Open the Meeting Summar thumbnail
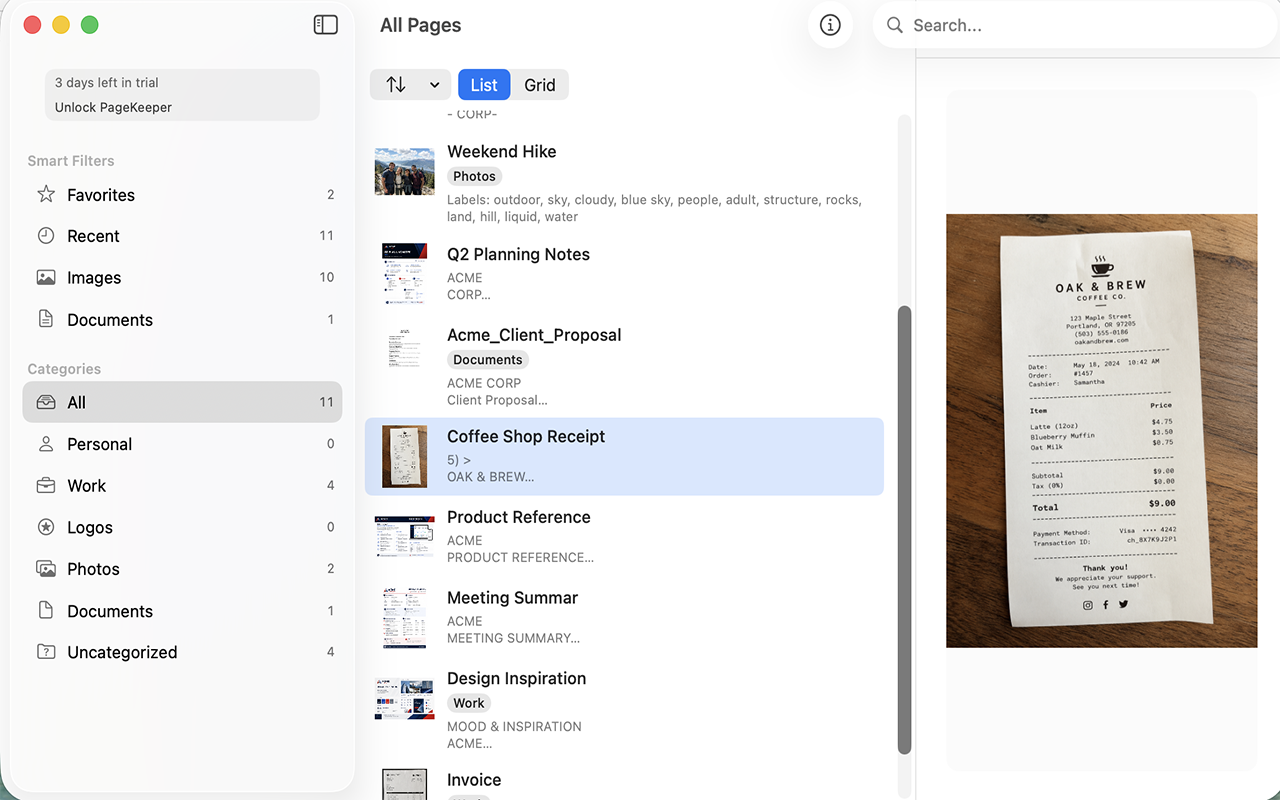Image resolution: width=1280 pixels, height=800 pixels. point(405,618)
